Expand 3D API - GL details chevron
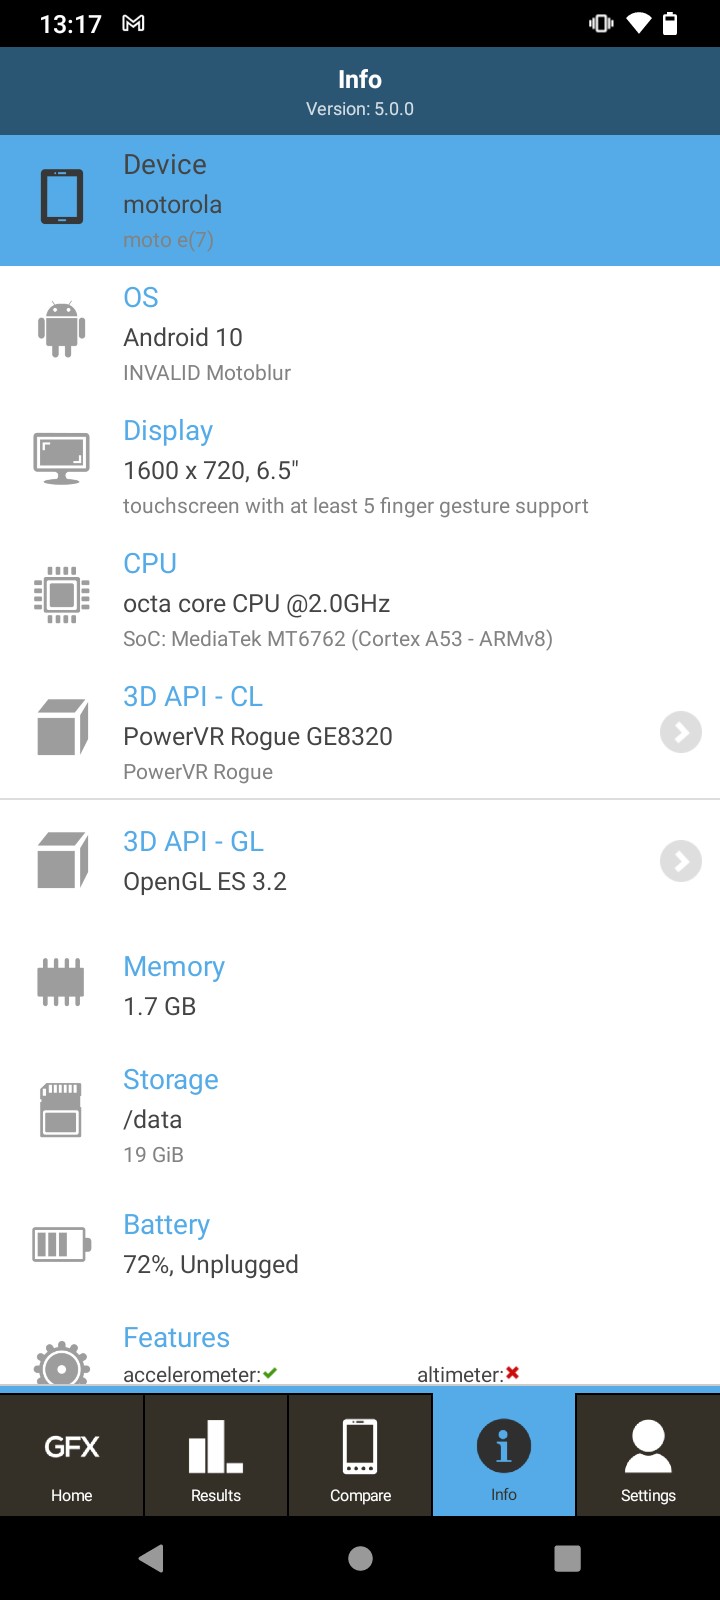720x1600 pixels. coord(681,861)
